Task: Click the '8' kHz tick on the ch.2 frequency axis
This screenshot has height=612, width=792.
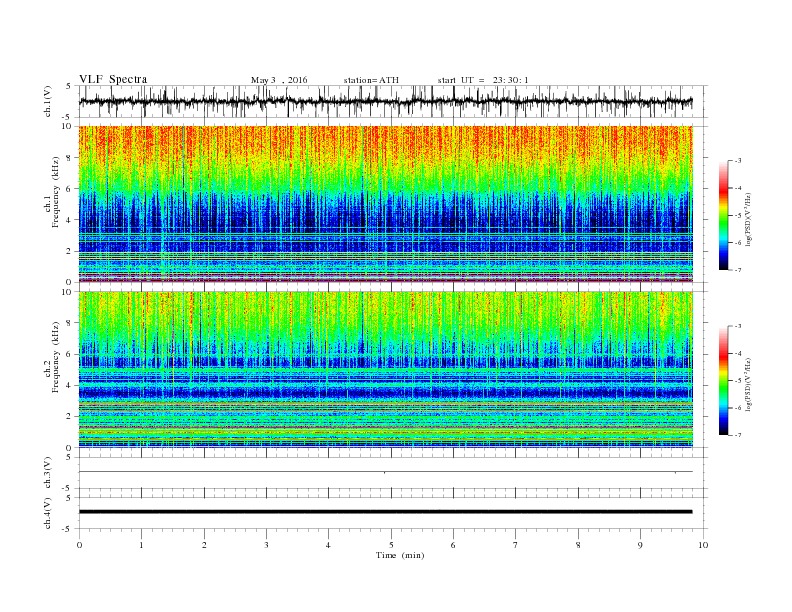Action: point(69,323)
